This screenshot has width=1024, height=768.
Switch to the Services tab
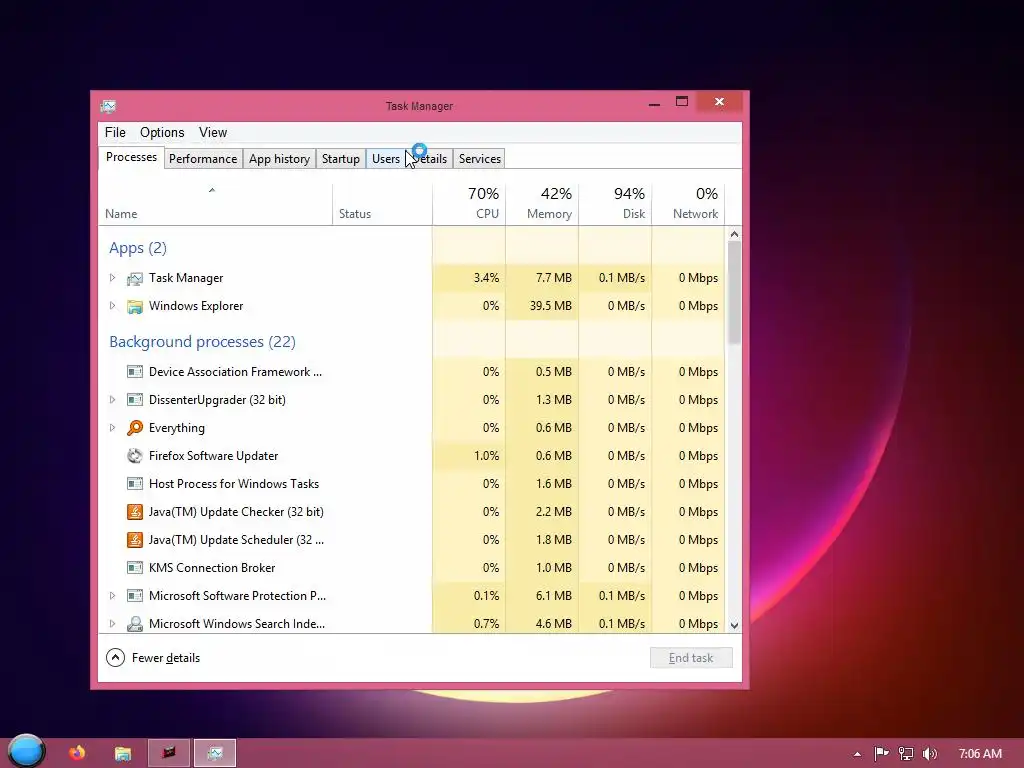[479, 159]
